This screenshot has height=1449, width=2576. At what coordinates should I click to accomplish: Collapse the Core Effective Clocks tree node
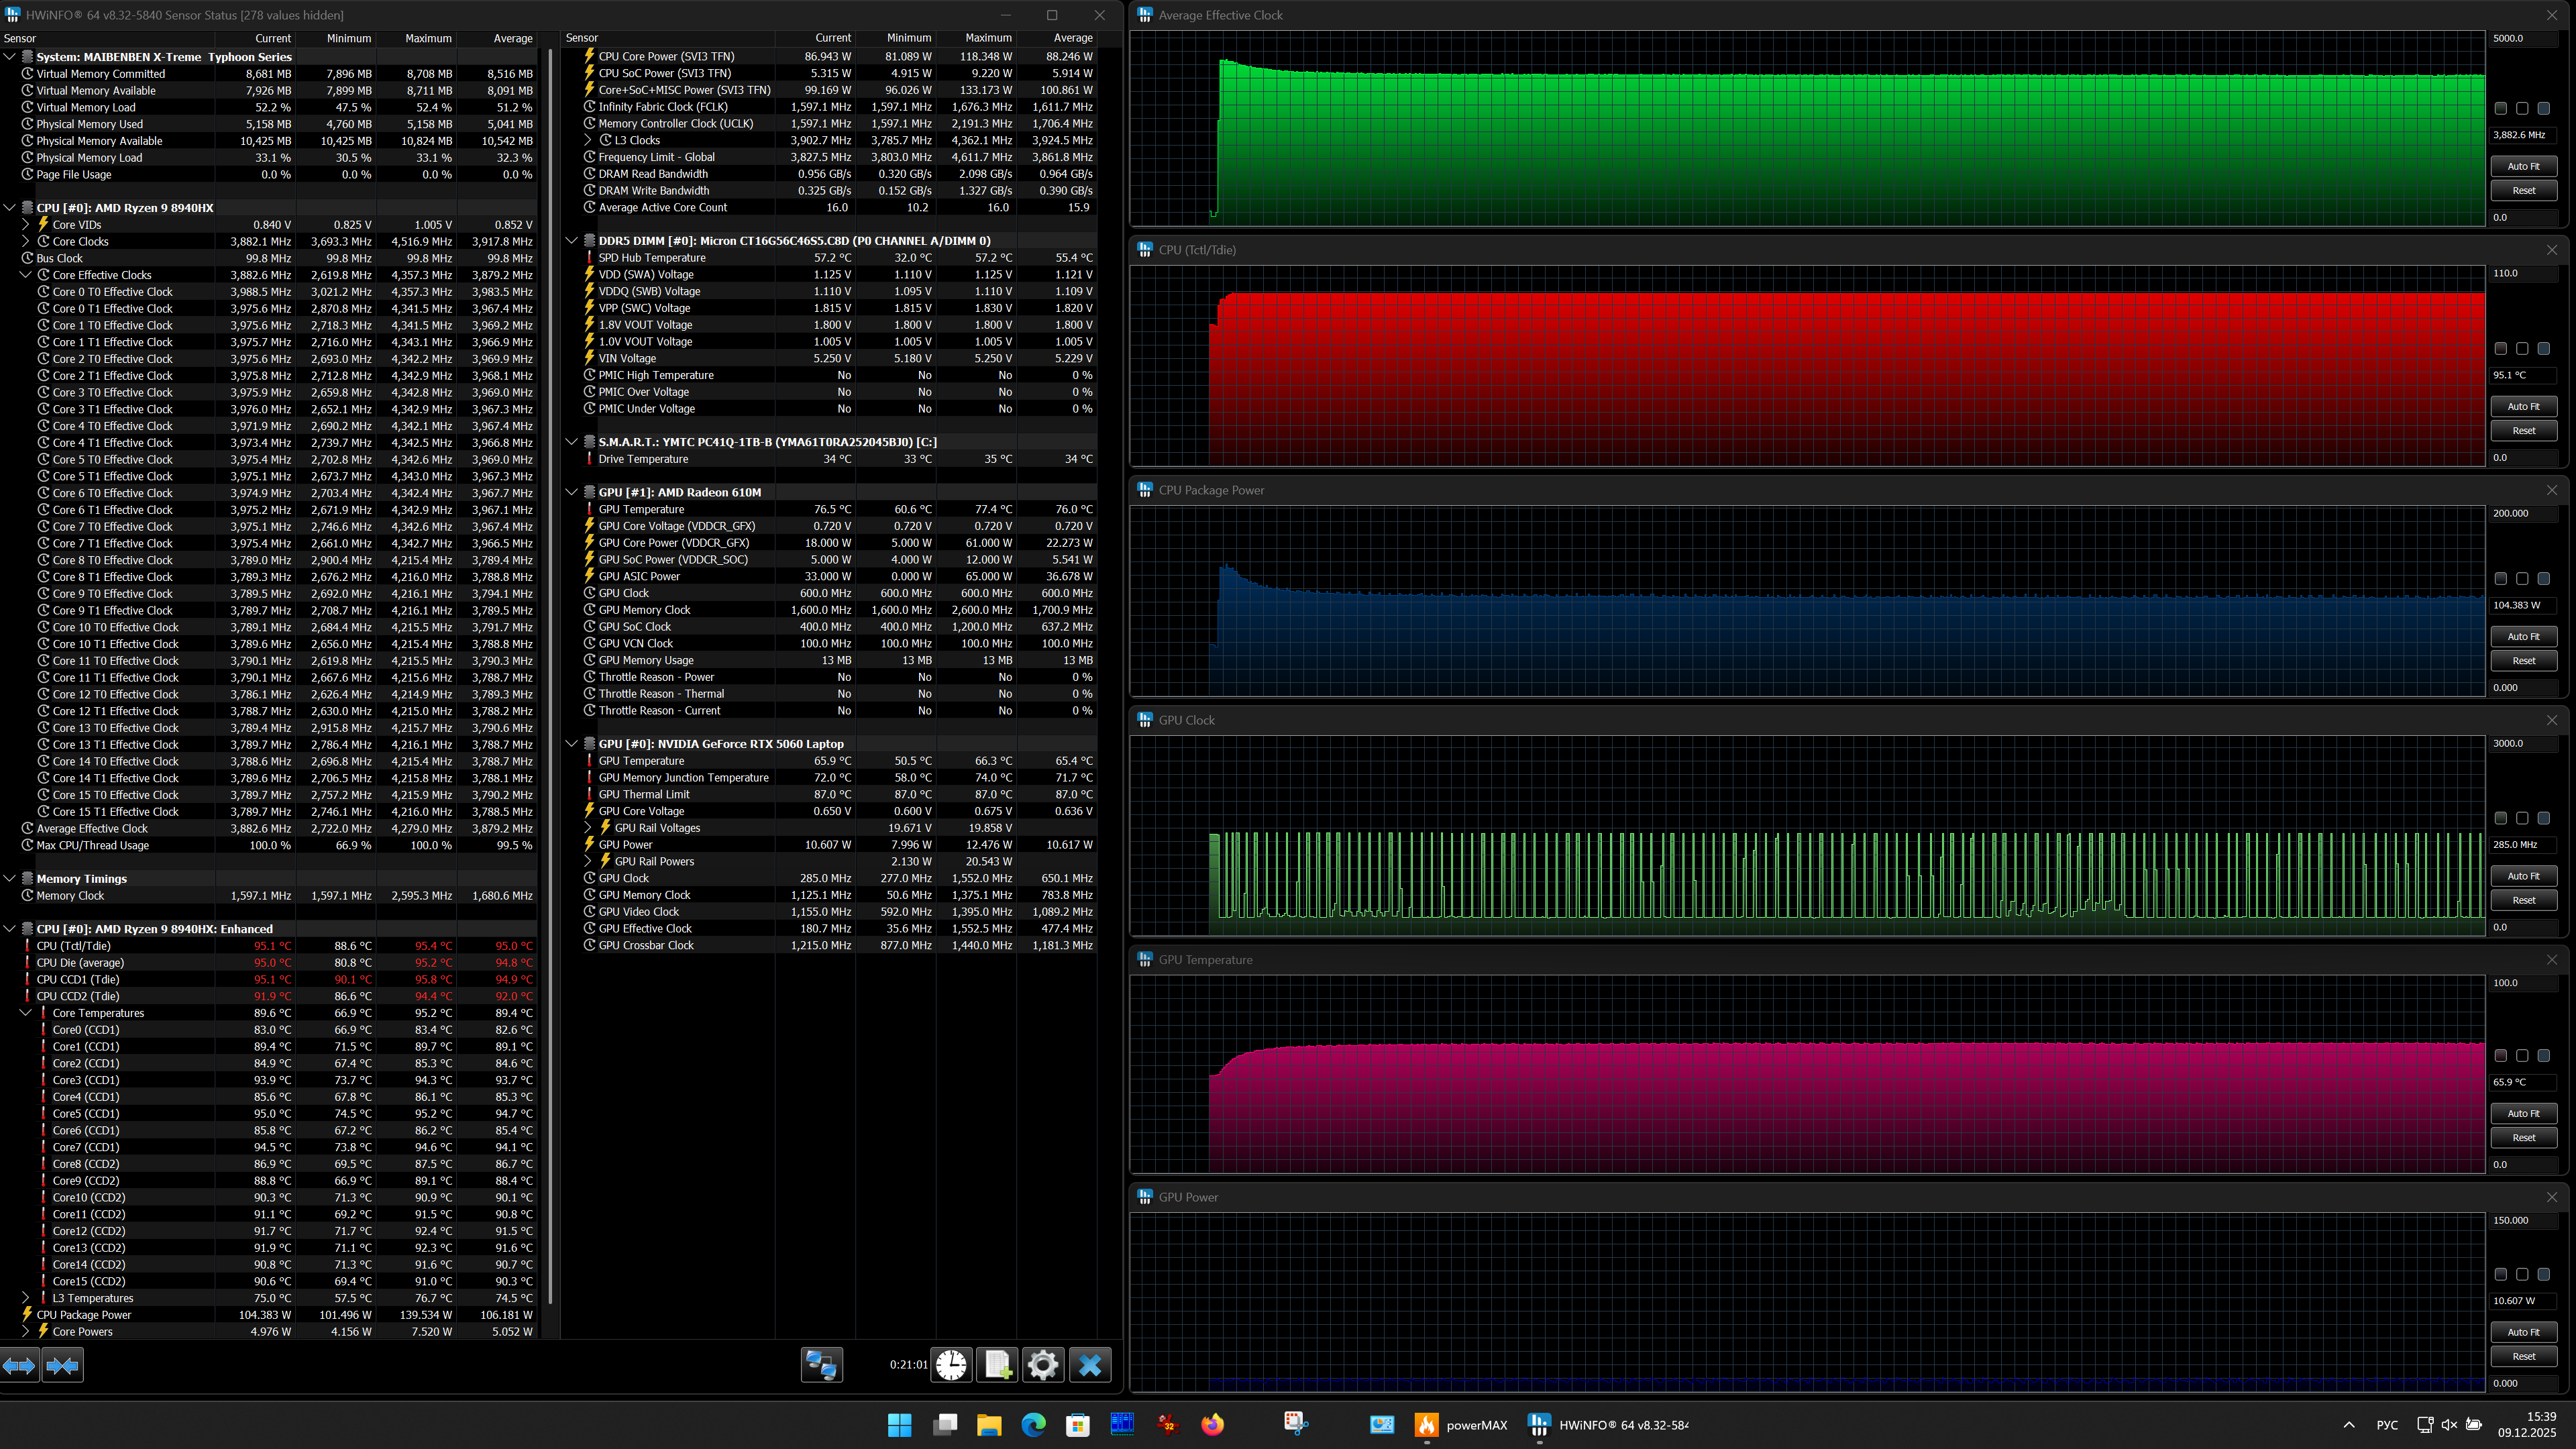pos(26,275)
